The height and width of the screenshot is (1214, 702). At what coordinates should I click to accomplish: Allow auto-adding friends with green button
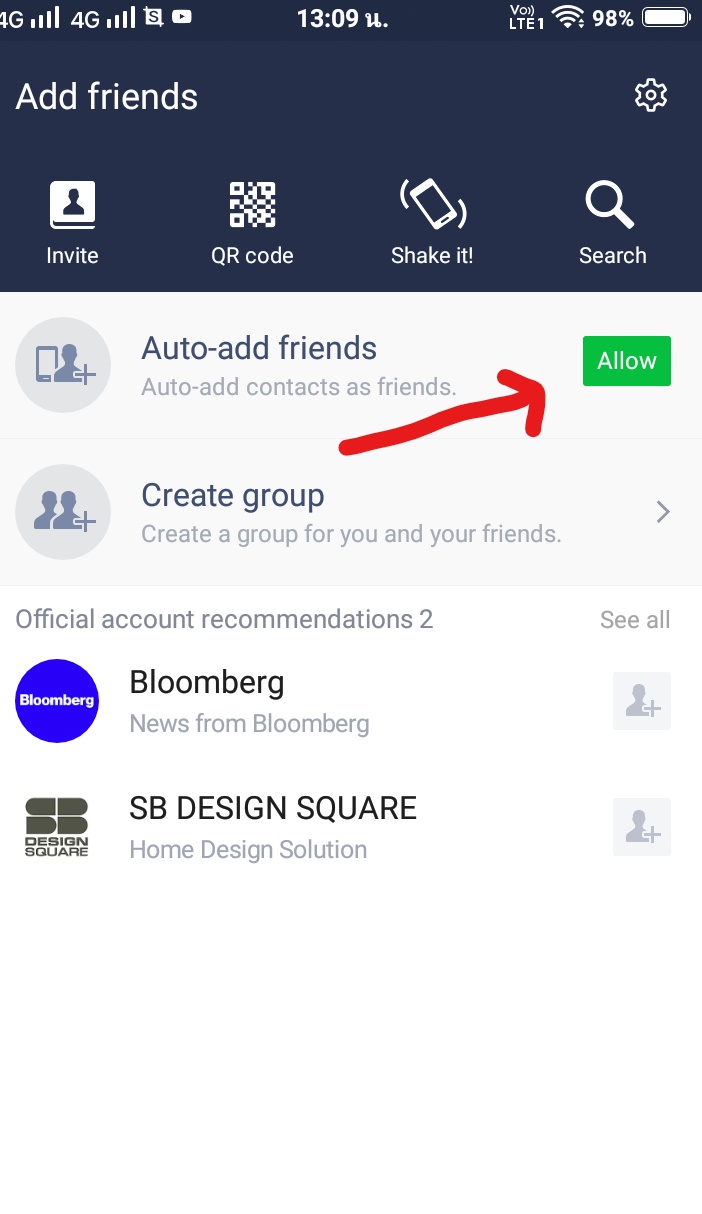pos(627,361)
